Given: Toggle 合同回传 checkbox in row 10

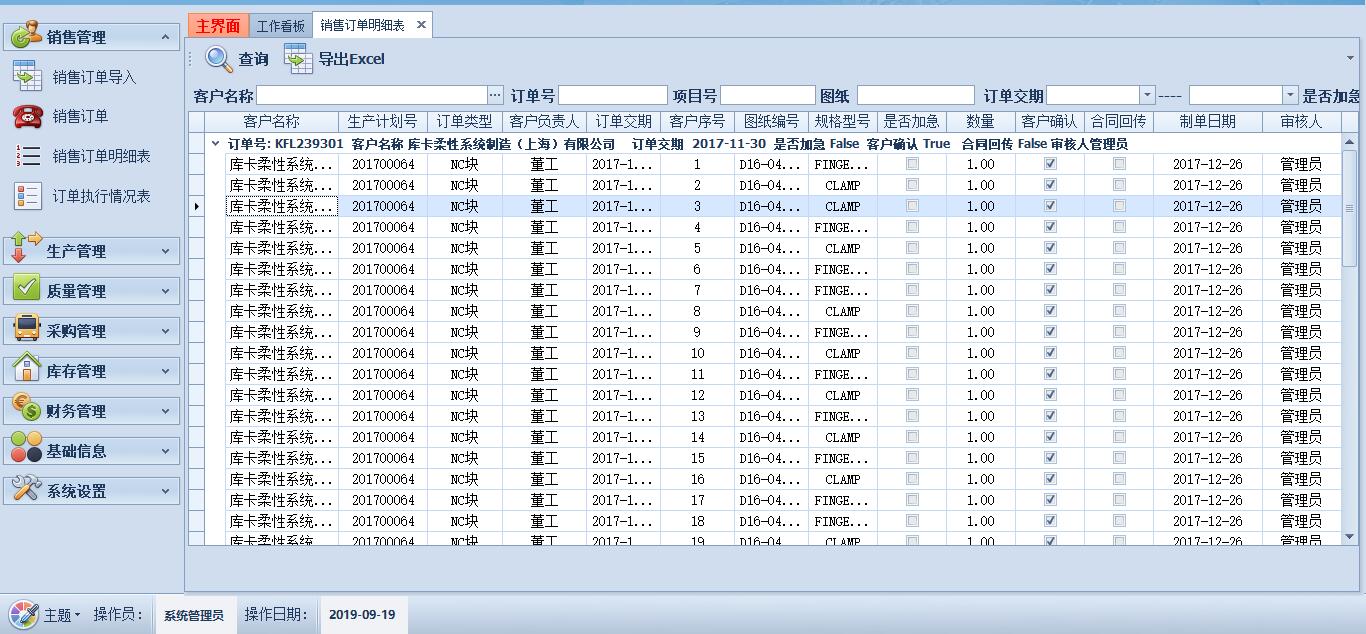Looking at the screenshot, I should [x=1119, y=352].
